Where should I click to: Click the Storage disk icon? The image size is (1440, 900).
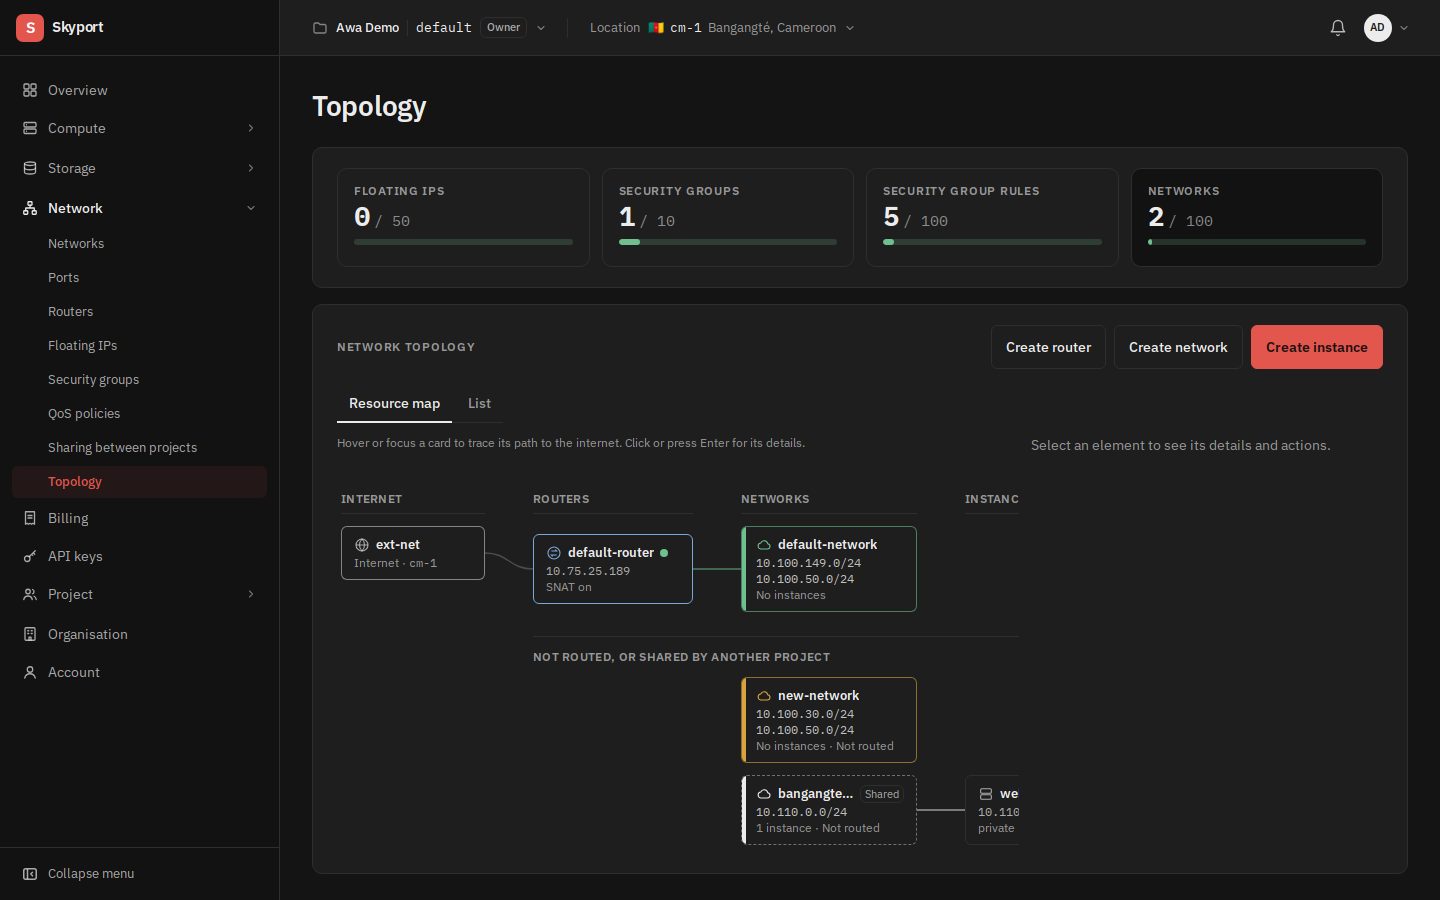pos(30,168)
